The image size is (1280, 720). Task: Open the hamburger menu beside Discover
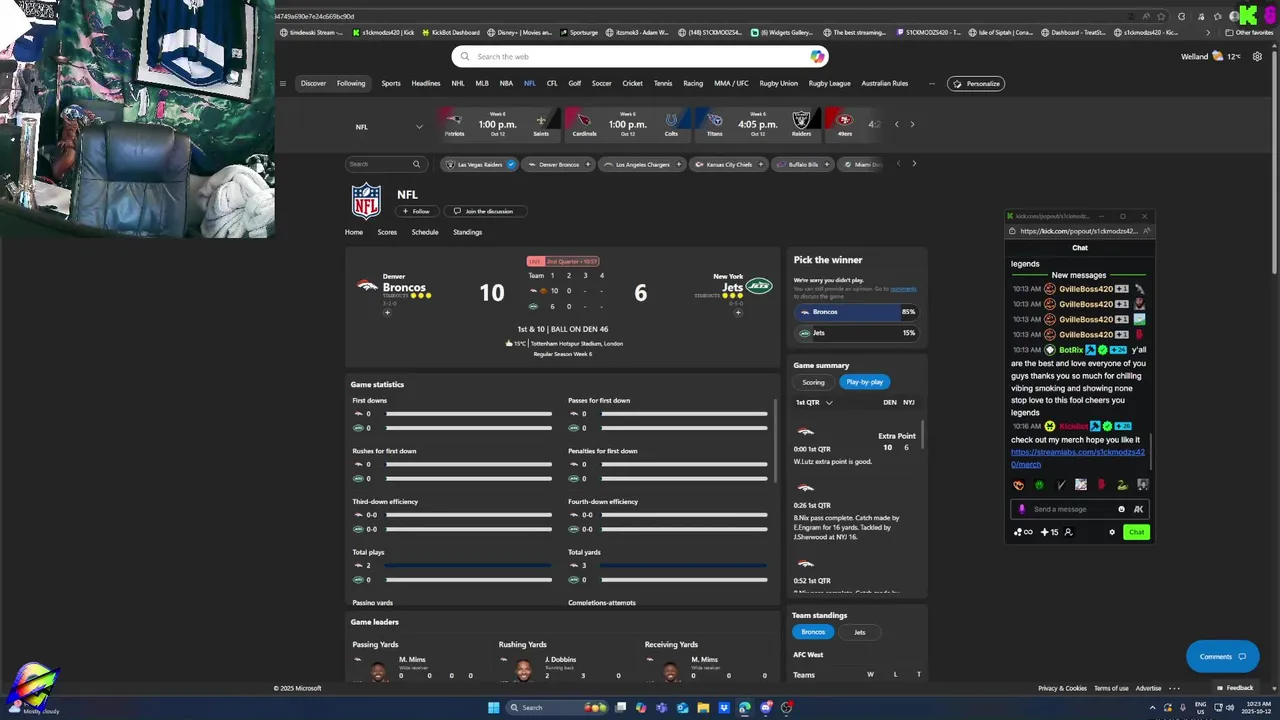click(283, 83)
